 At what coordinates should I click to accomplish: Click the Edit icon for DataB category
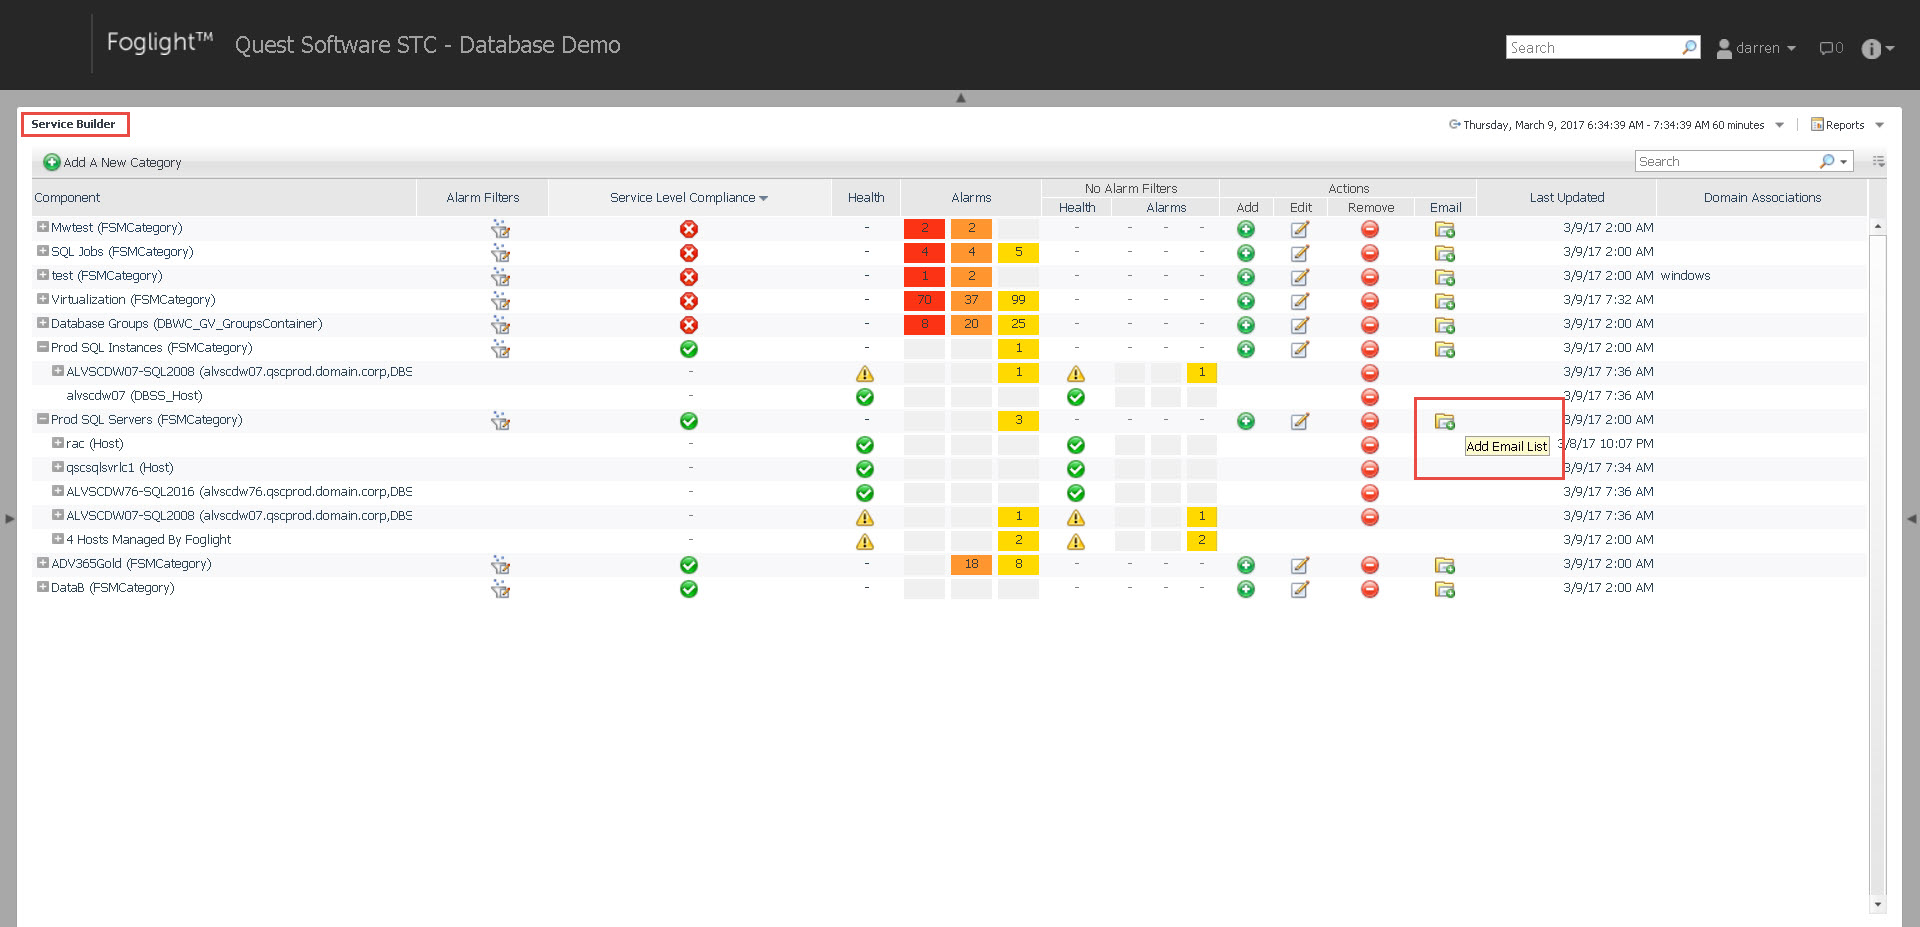pos(1299,589)
